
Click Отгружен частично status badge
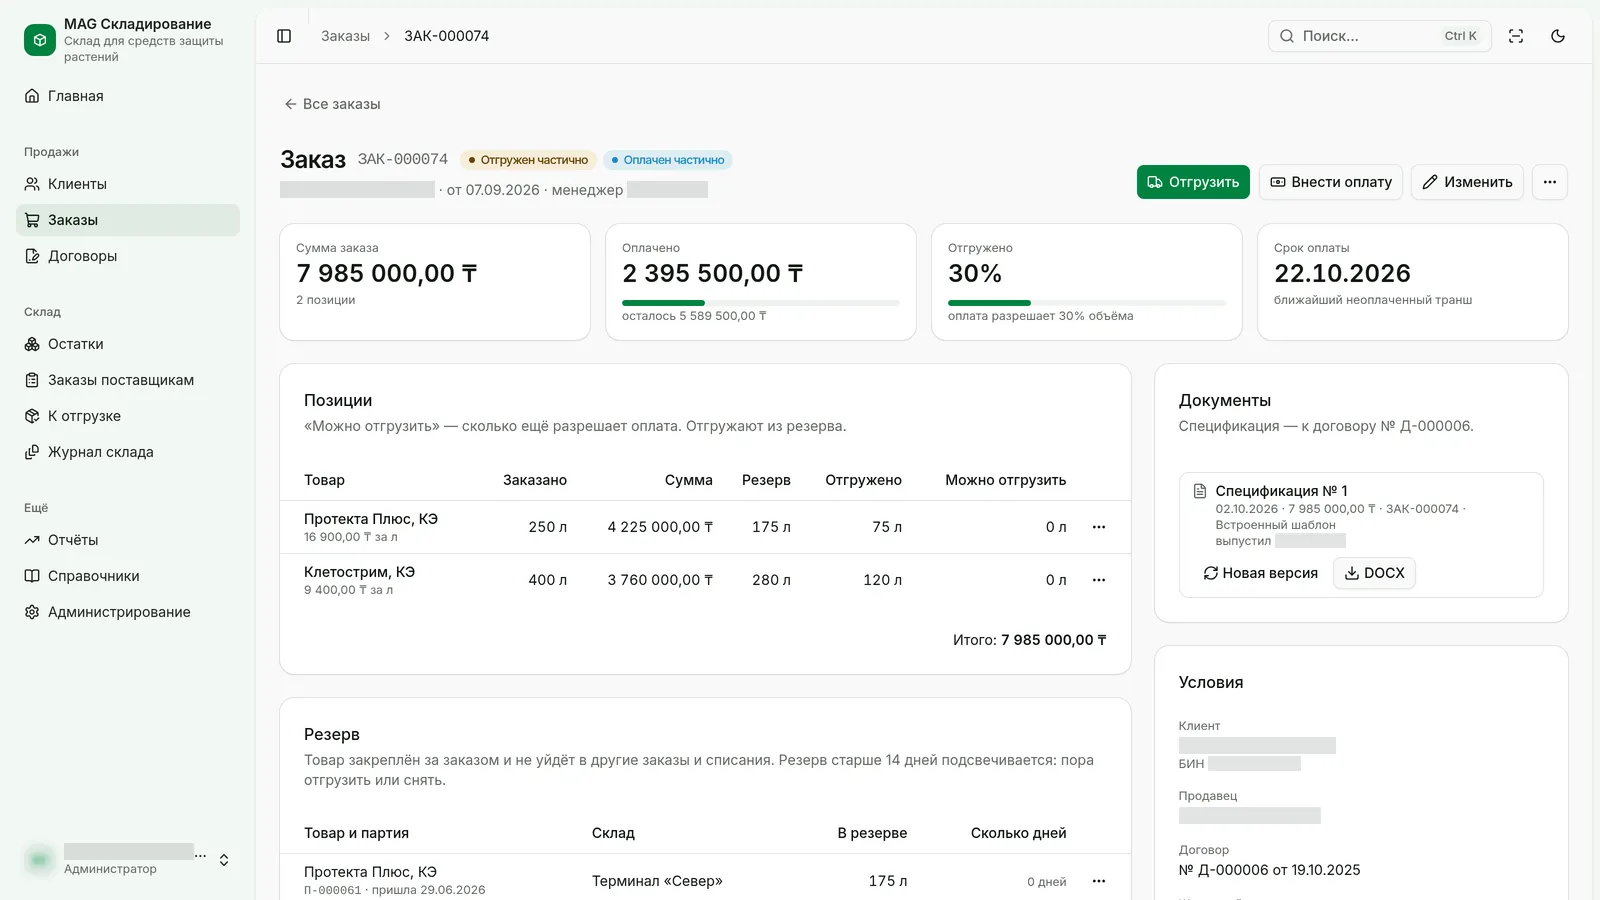pos(528,160)
